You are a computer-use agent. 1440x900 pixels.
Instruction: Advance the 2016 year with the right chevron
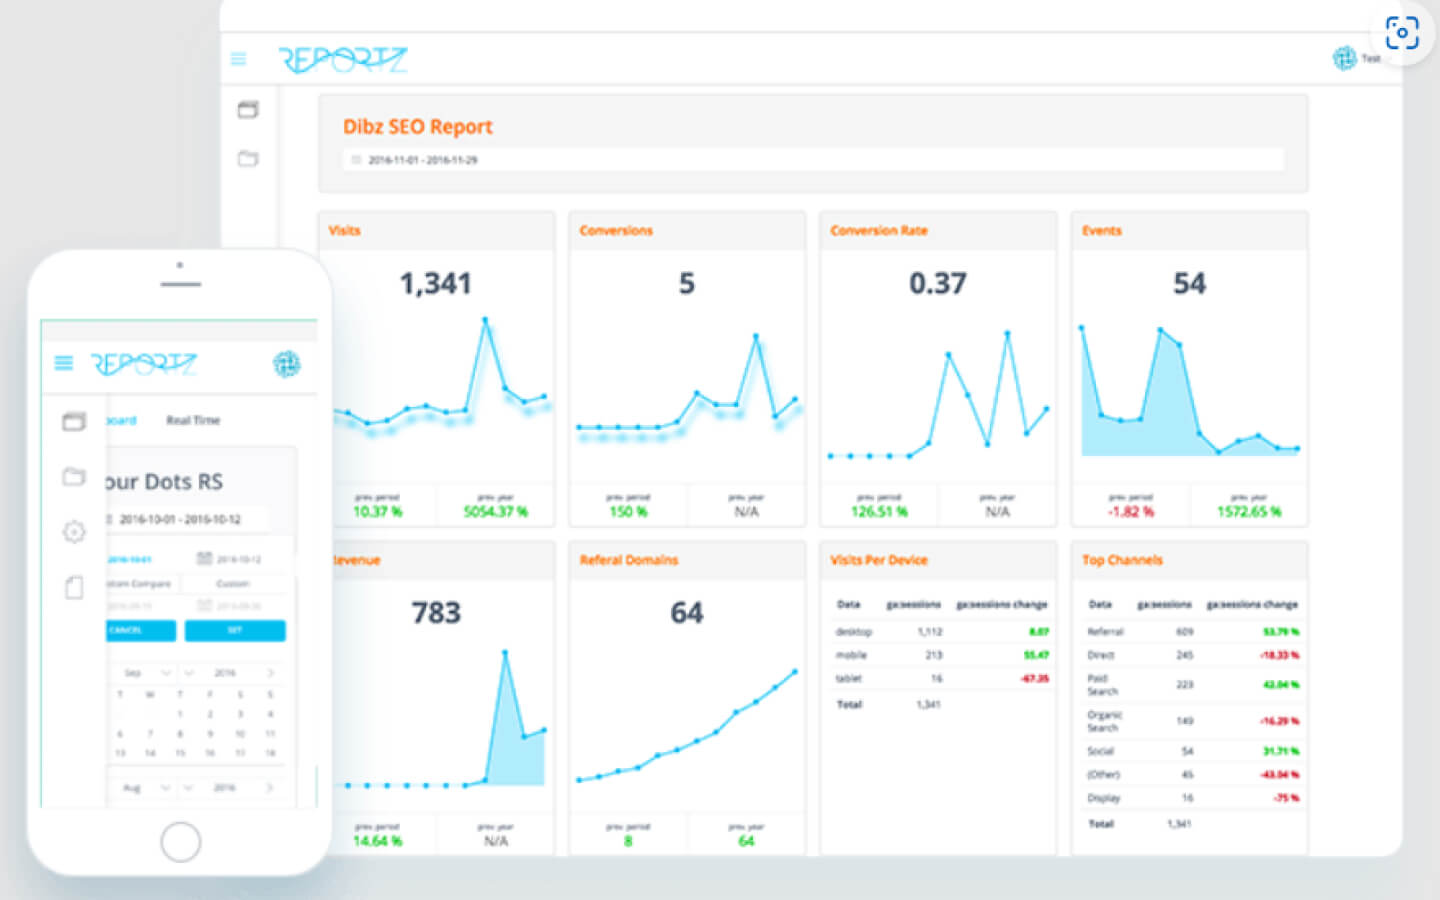pyautogui.click(x=270, y=672)
